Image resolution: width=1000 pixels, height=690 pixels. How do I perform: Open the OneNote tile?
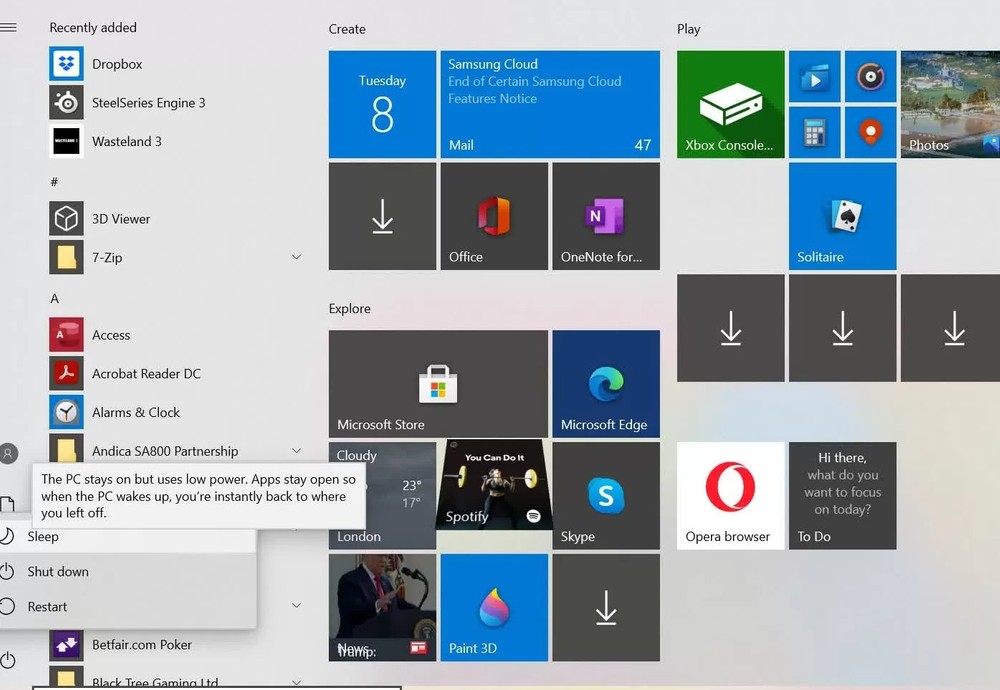[606, 216]
